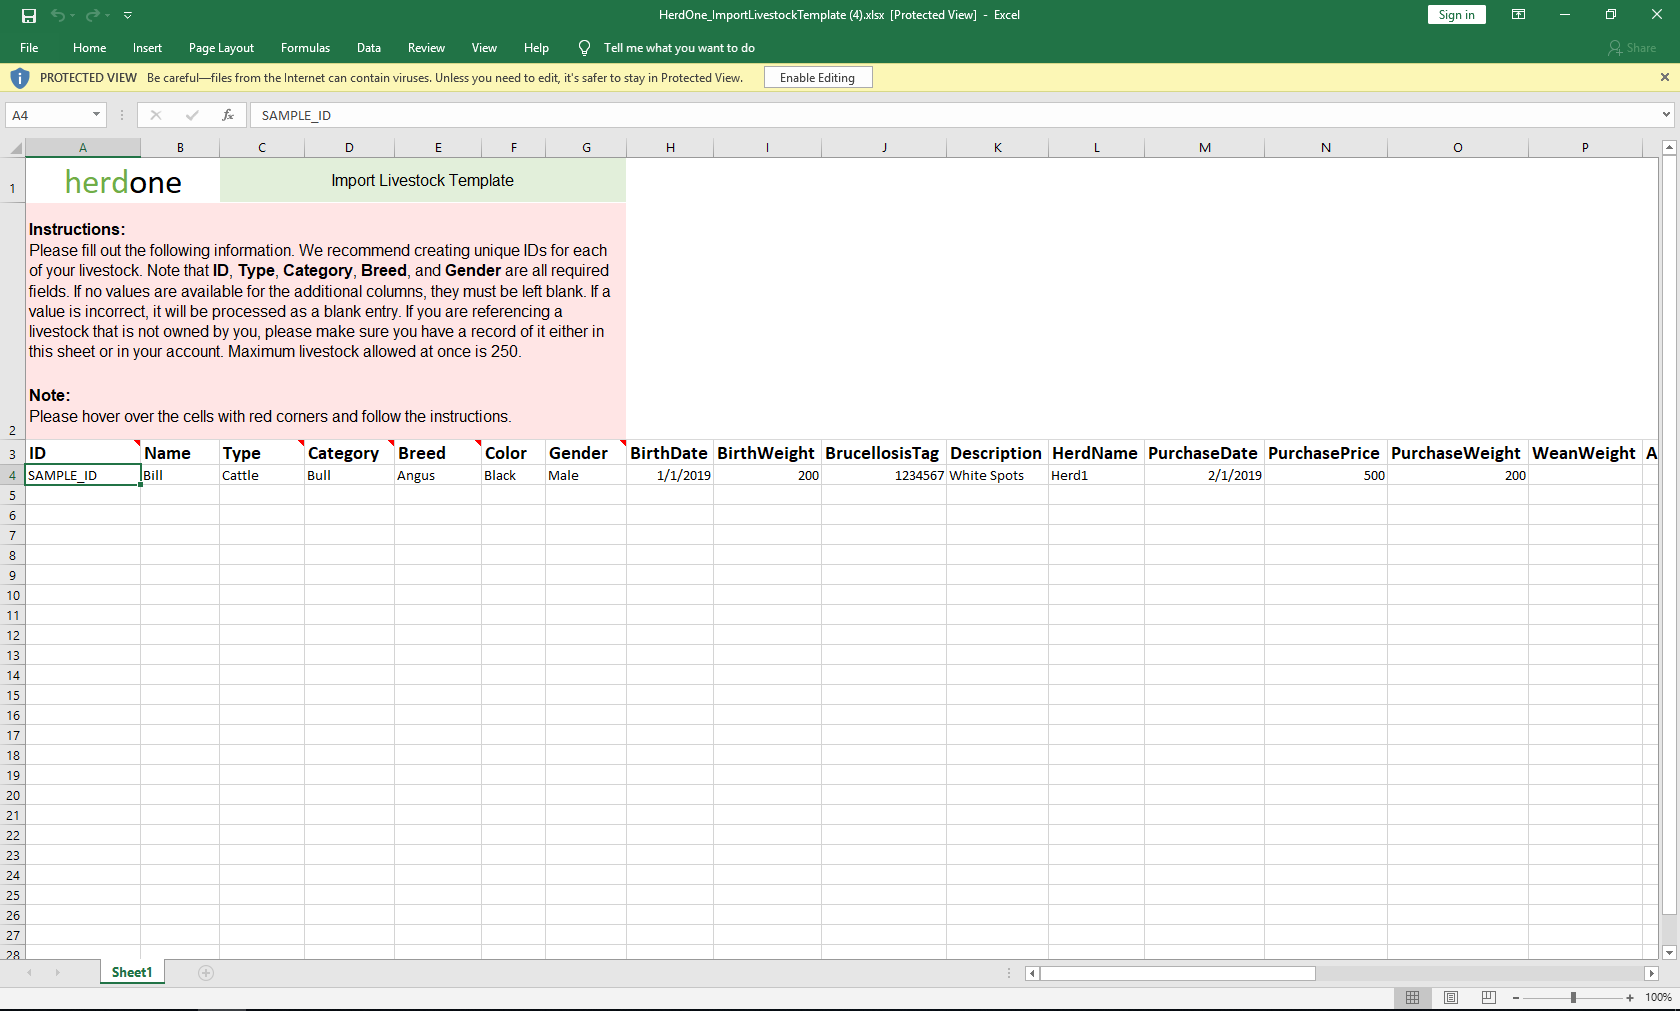The image size is (1680, 1011).
Task: Open the Sheet1 tab
Action: (x=132, y=972)
